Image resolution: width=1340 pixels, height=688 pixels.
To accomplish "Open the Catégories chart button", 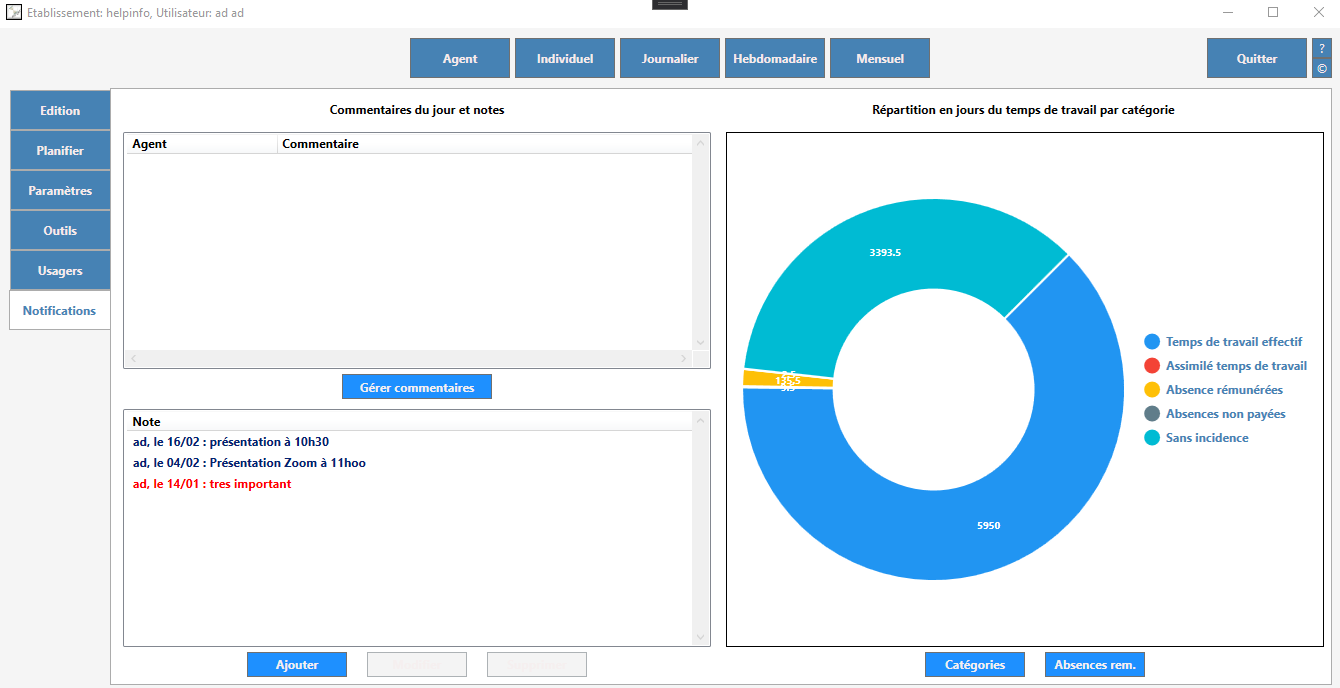I will (x=975, y=665).
